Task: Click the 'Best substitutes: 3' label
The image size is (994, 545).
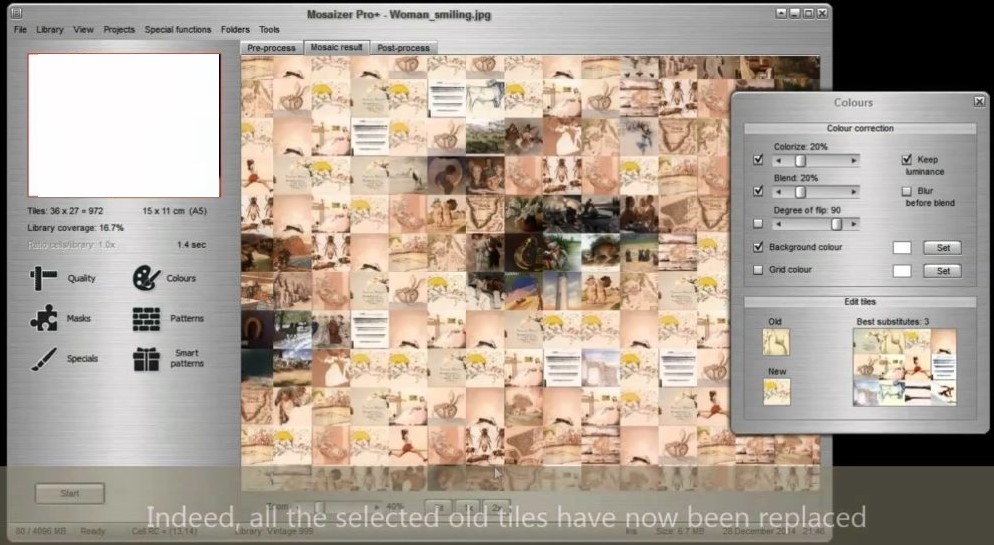Action: point(892,322)
